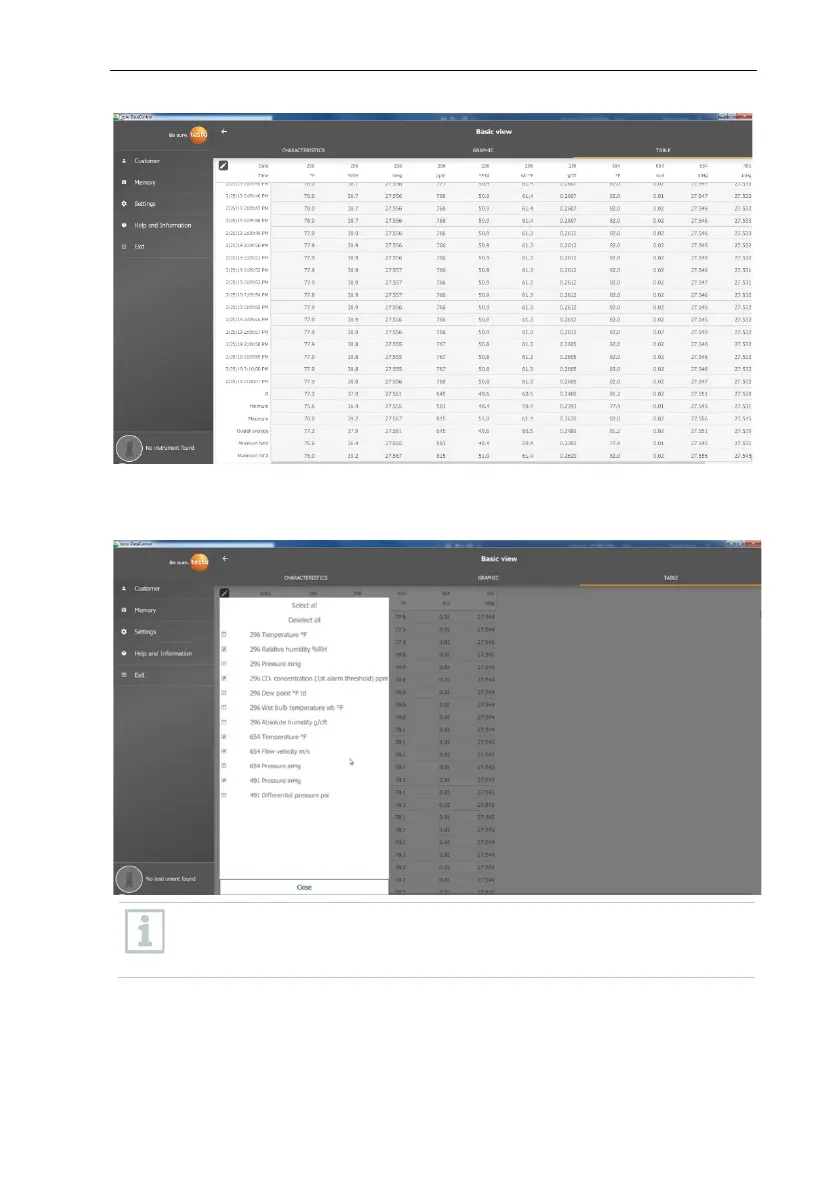The image size is (839, 1191).
Task: Click the Close button under the channel list
Action: click(304, 887)
